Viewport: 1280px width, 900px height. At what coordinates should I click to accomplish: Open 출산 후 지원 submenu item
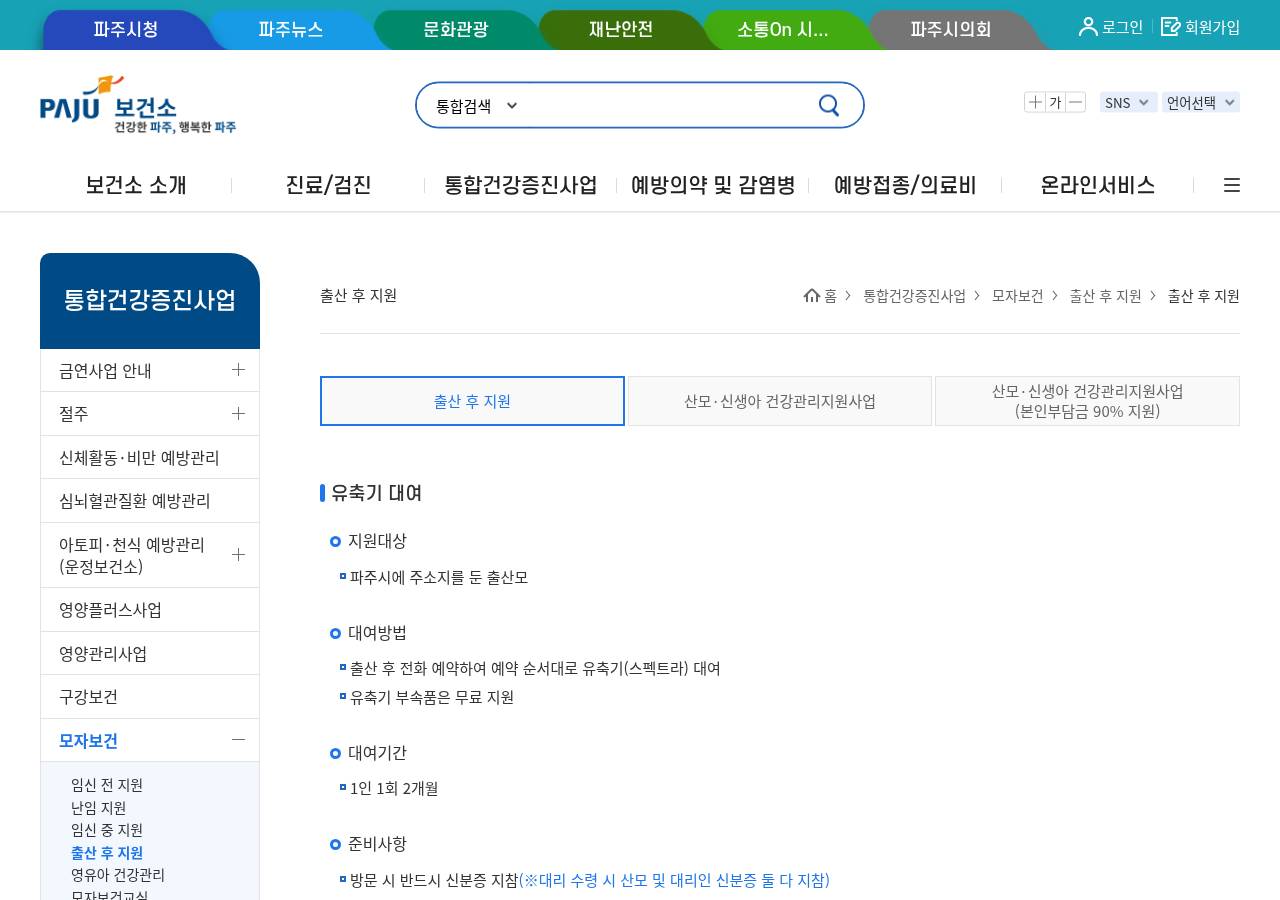pos(107,853)
